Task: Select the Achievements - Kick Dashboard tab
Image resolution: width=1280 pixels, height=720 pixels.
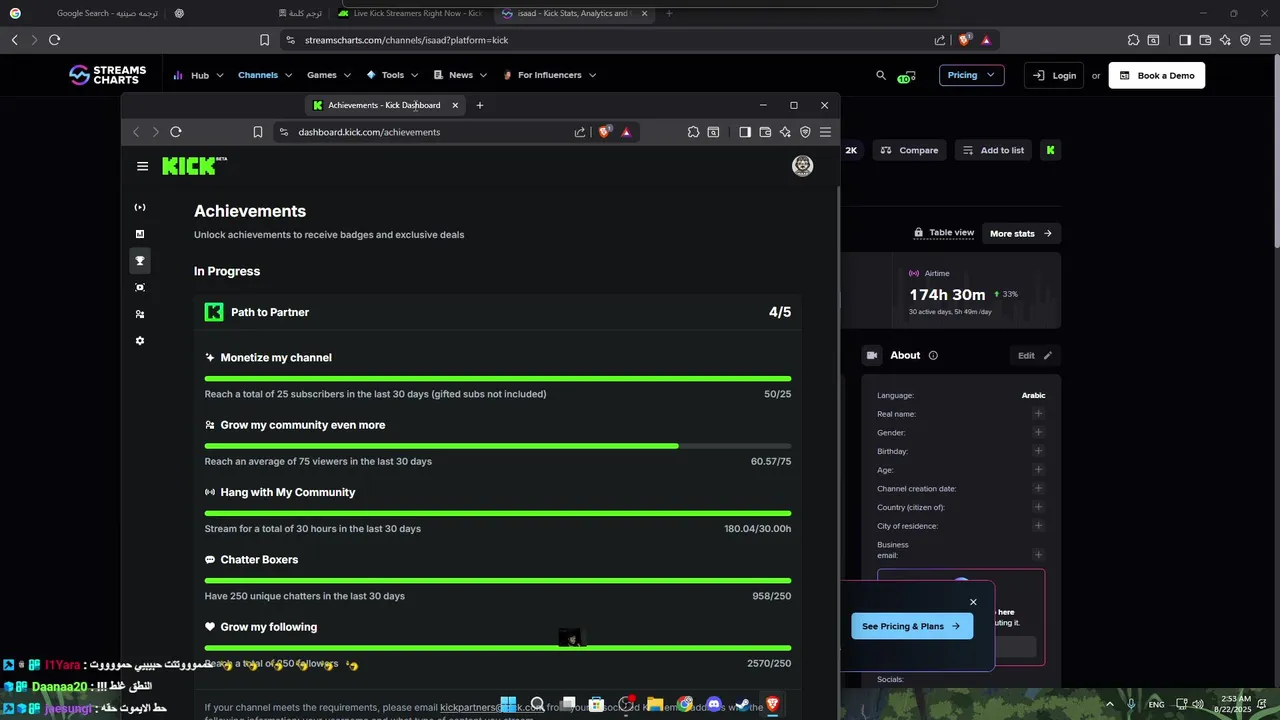Action: [385, 105]
